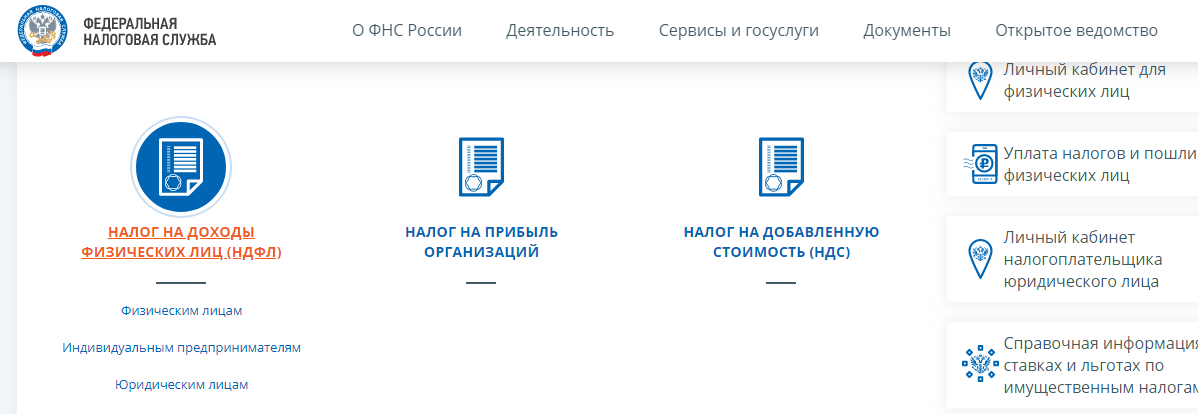Open Налог на доходы физических лиц (НДФЛ) link
This screenshot has width=1198, height=414.
[181, 242]
